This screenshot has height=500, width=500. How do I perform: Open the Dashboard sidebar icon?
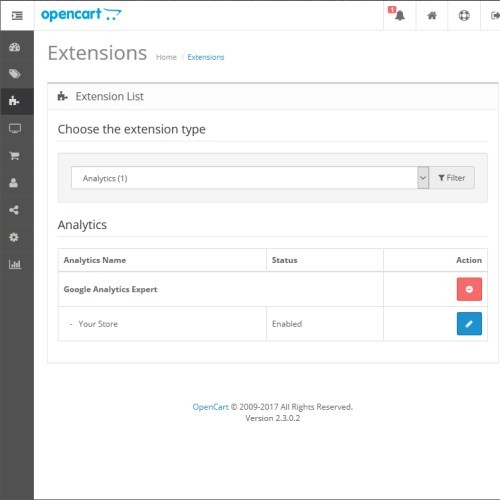click(x=14, y=47)
